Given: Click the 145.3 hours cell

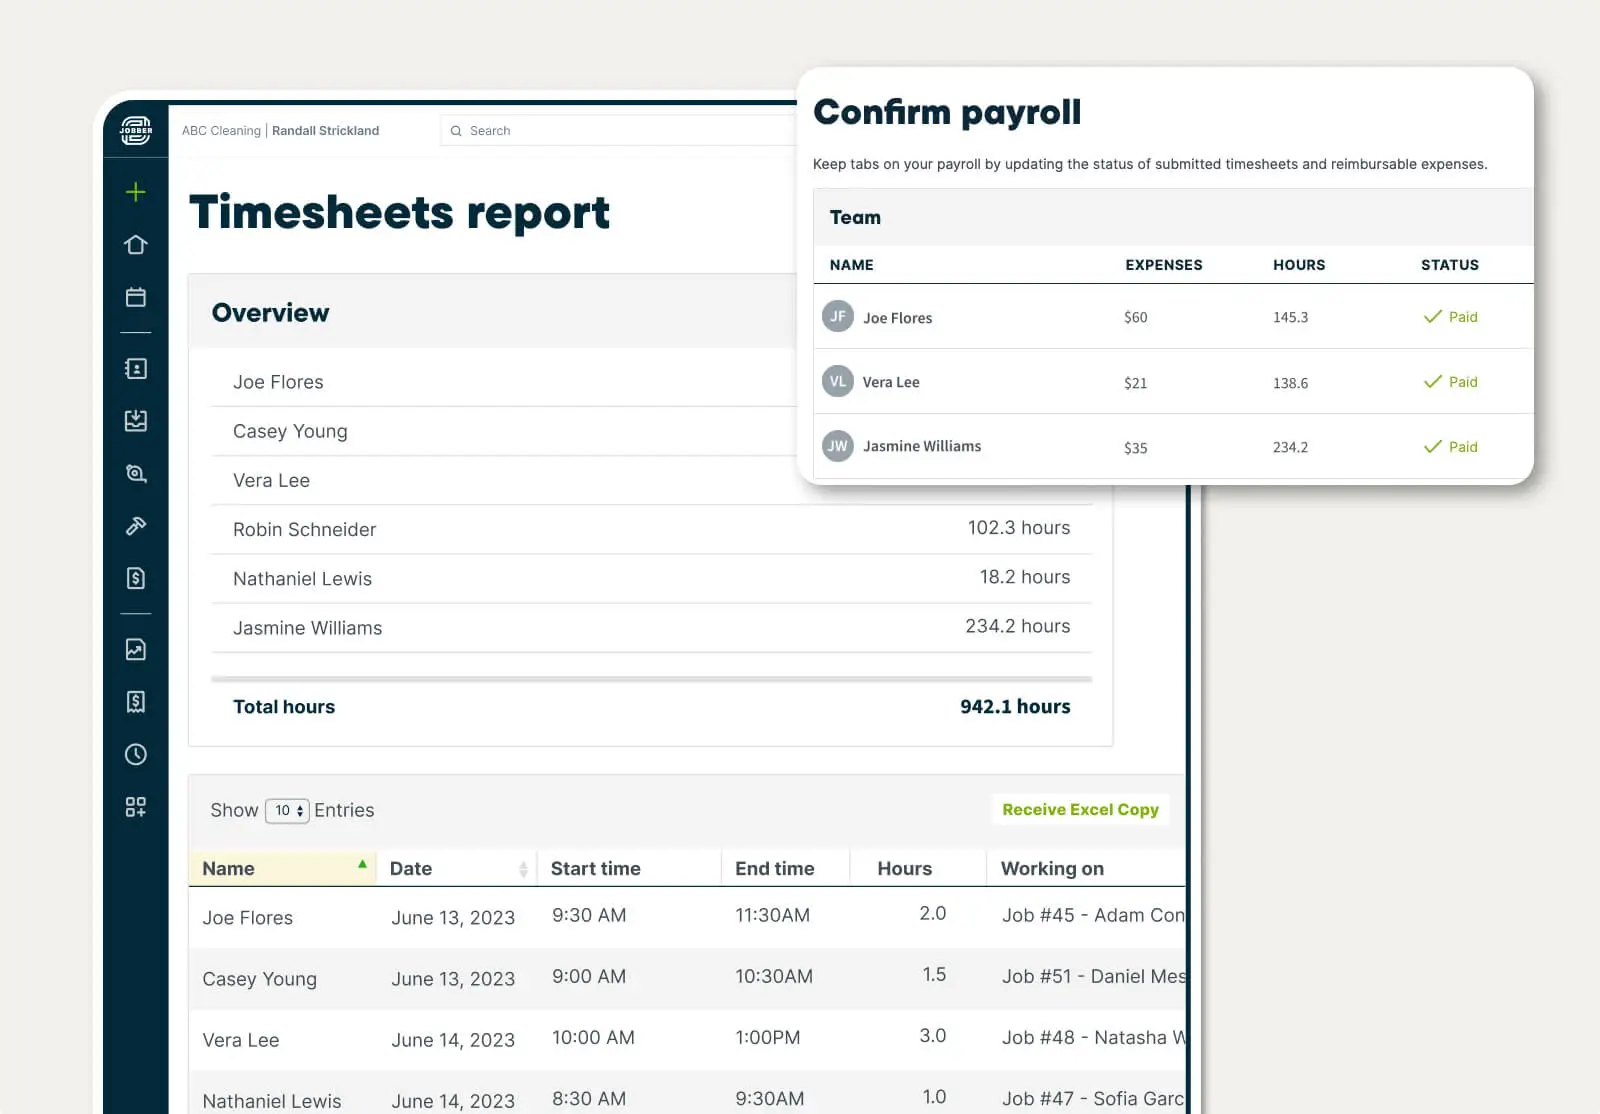Looking at the screenshot, I should click(x=1290, y=317).
